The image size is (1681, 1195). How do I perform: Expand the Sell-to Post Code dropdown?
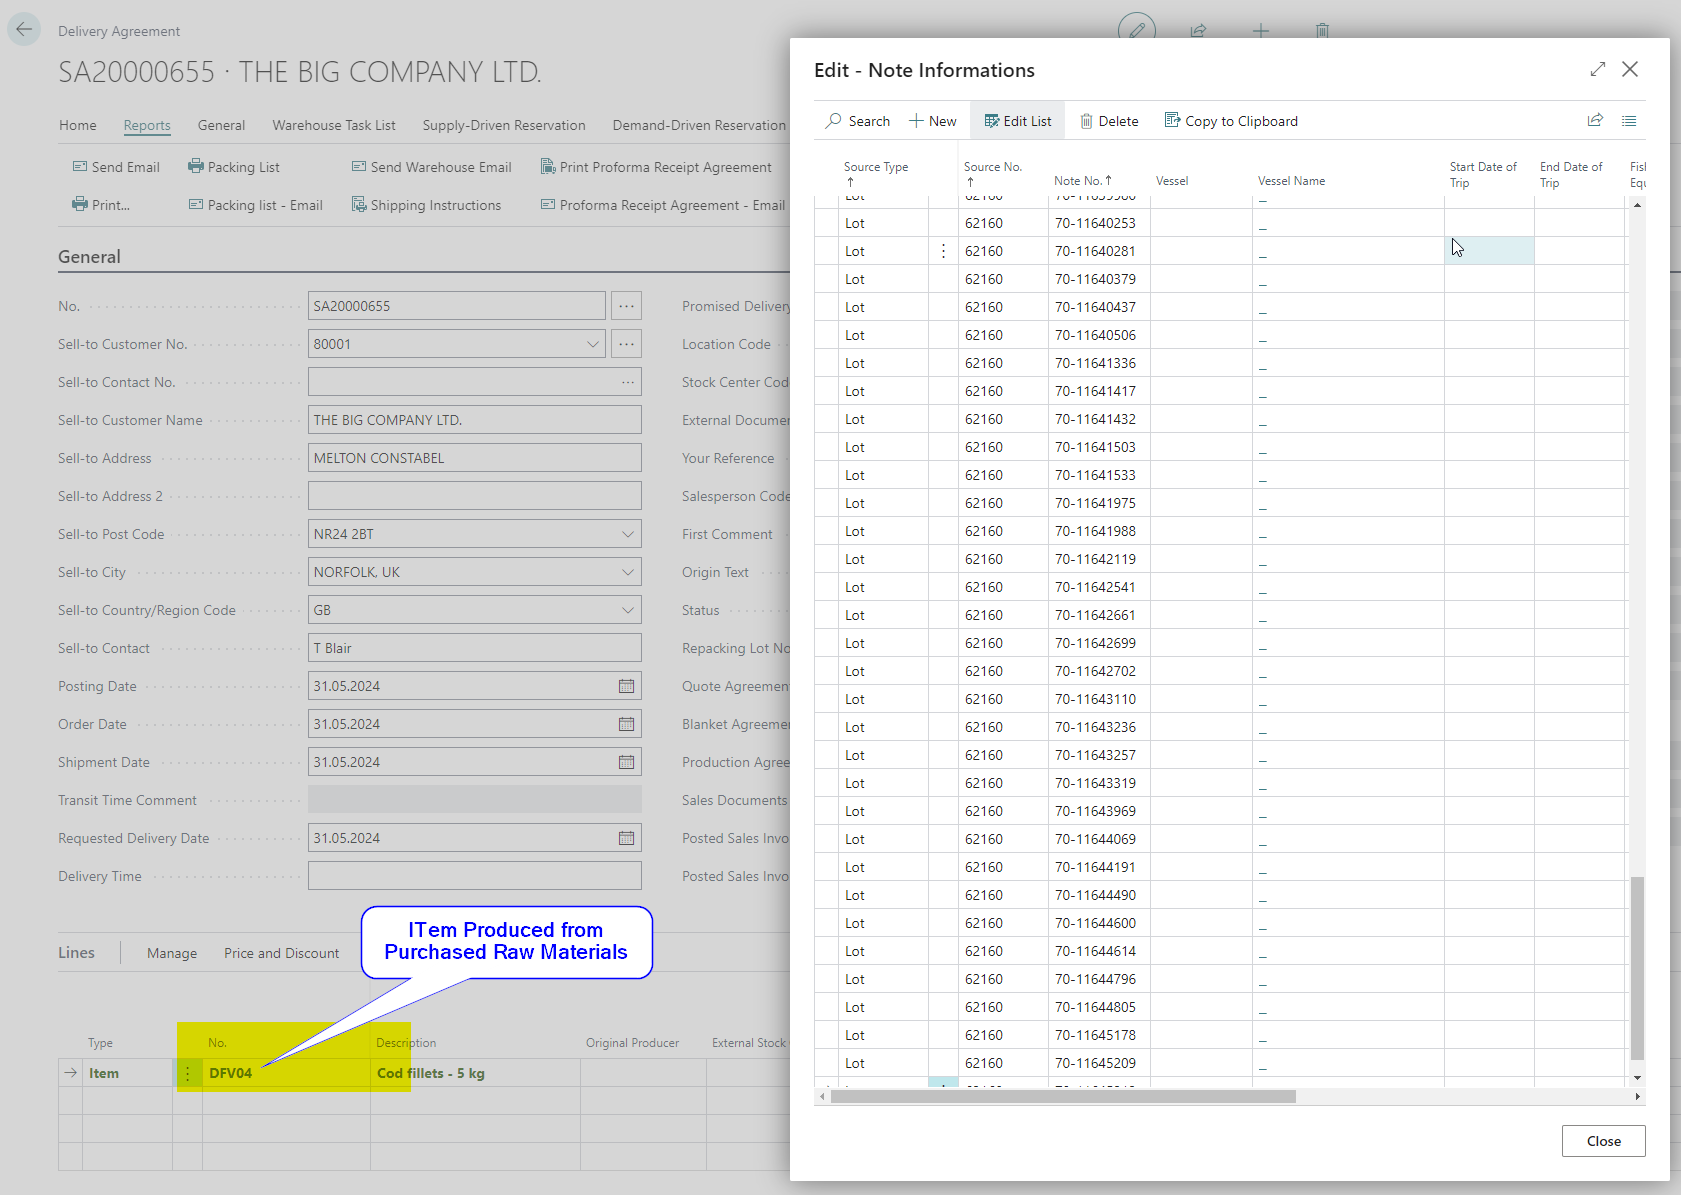[627, 534]
